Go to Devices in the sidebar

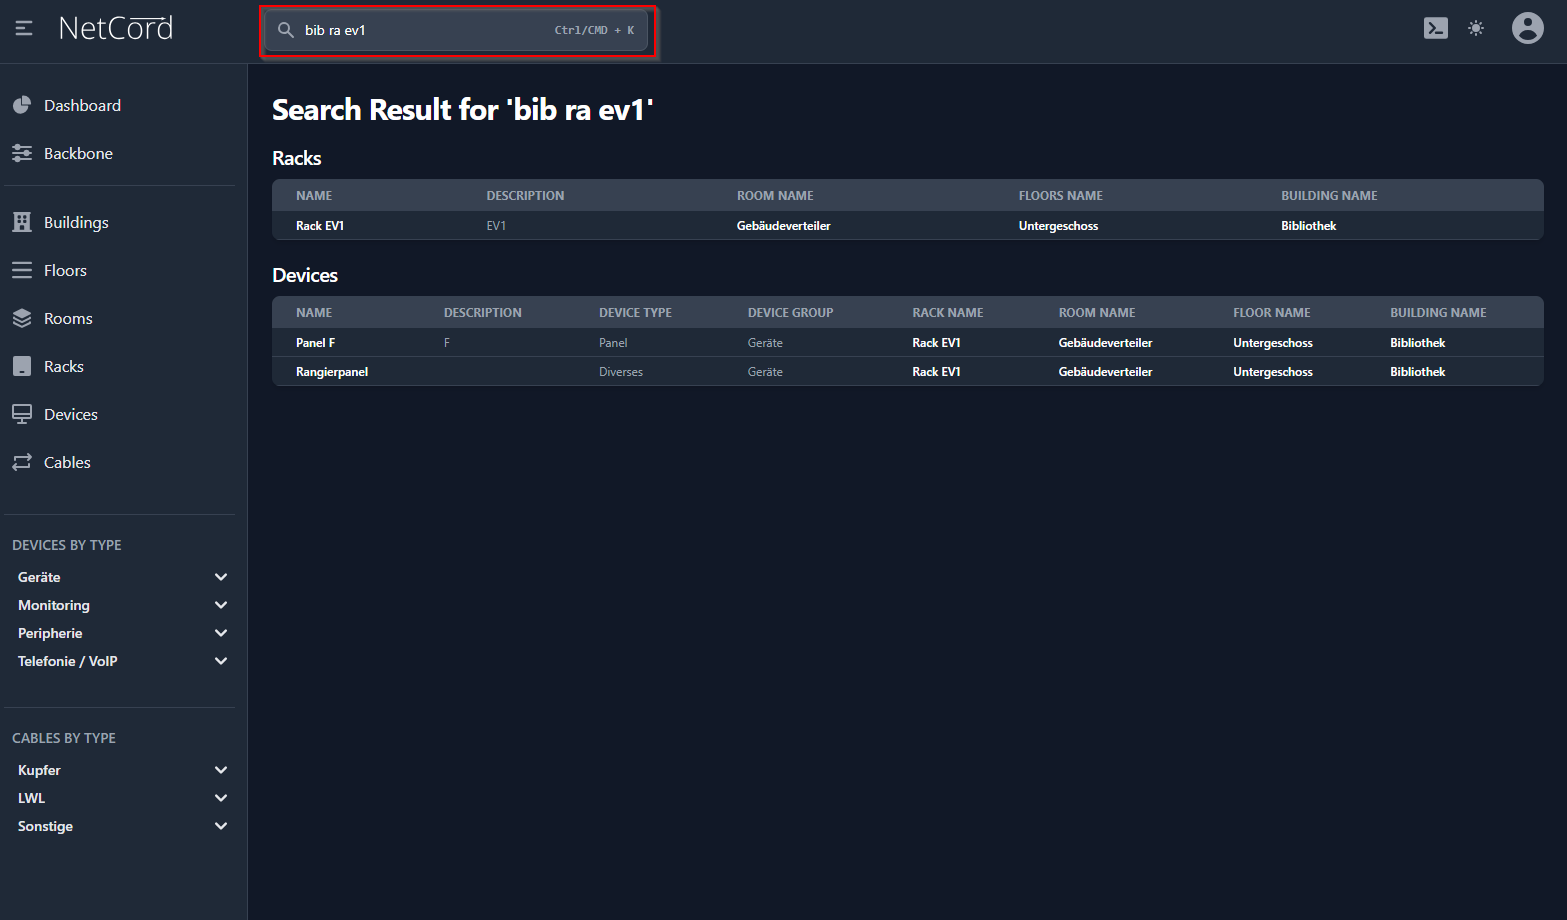pos(70,415)
